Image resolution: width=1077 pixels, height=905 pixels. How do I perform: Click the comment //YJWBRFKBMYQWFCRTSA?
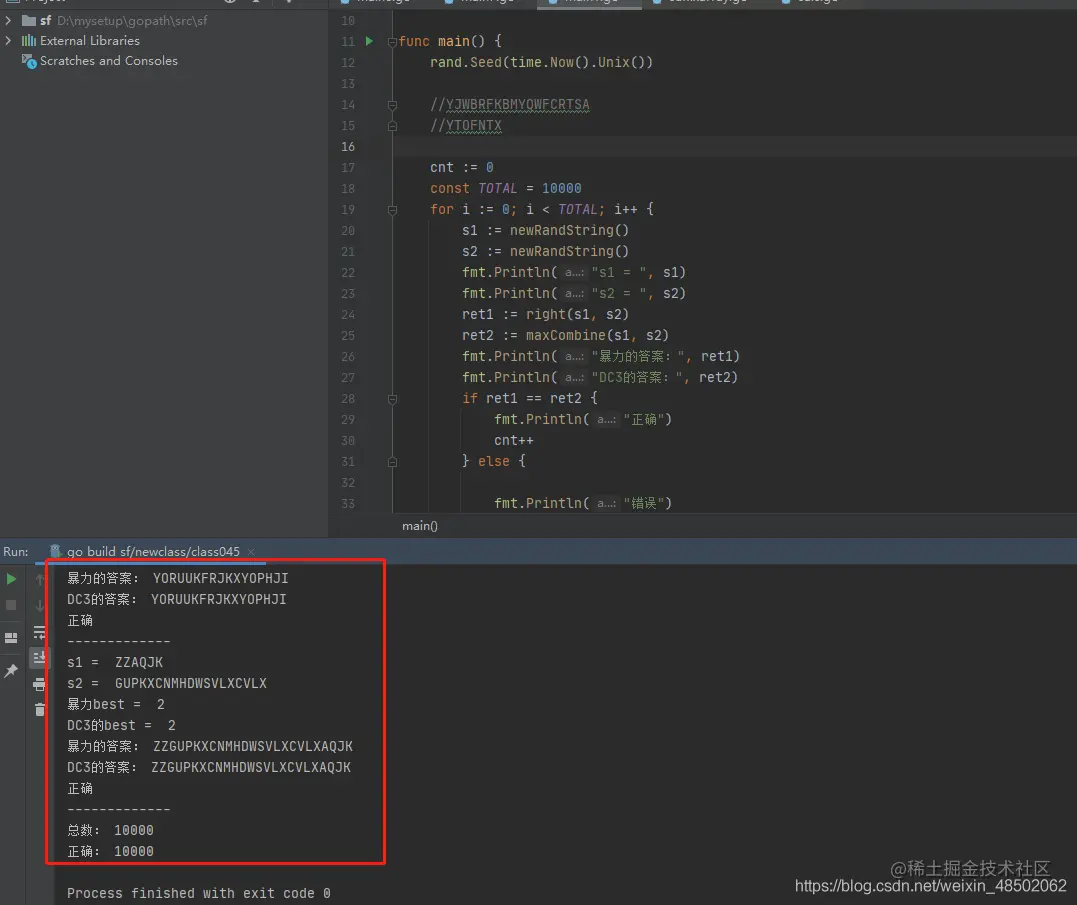tap(510, 105)
